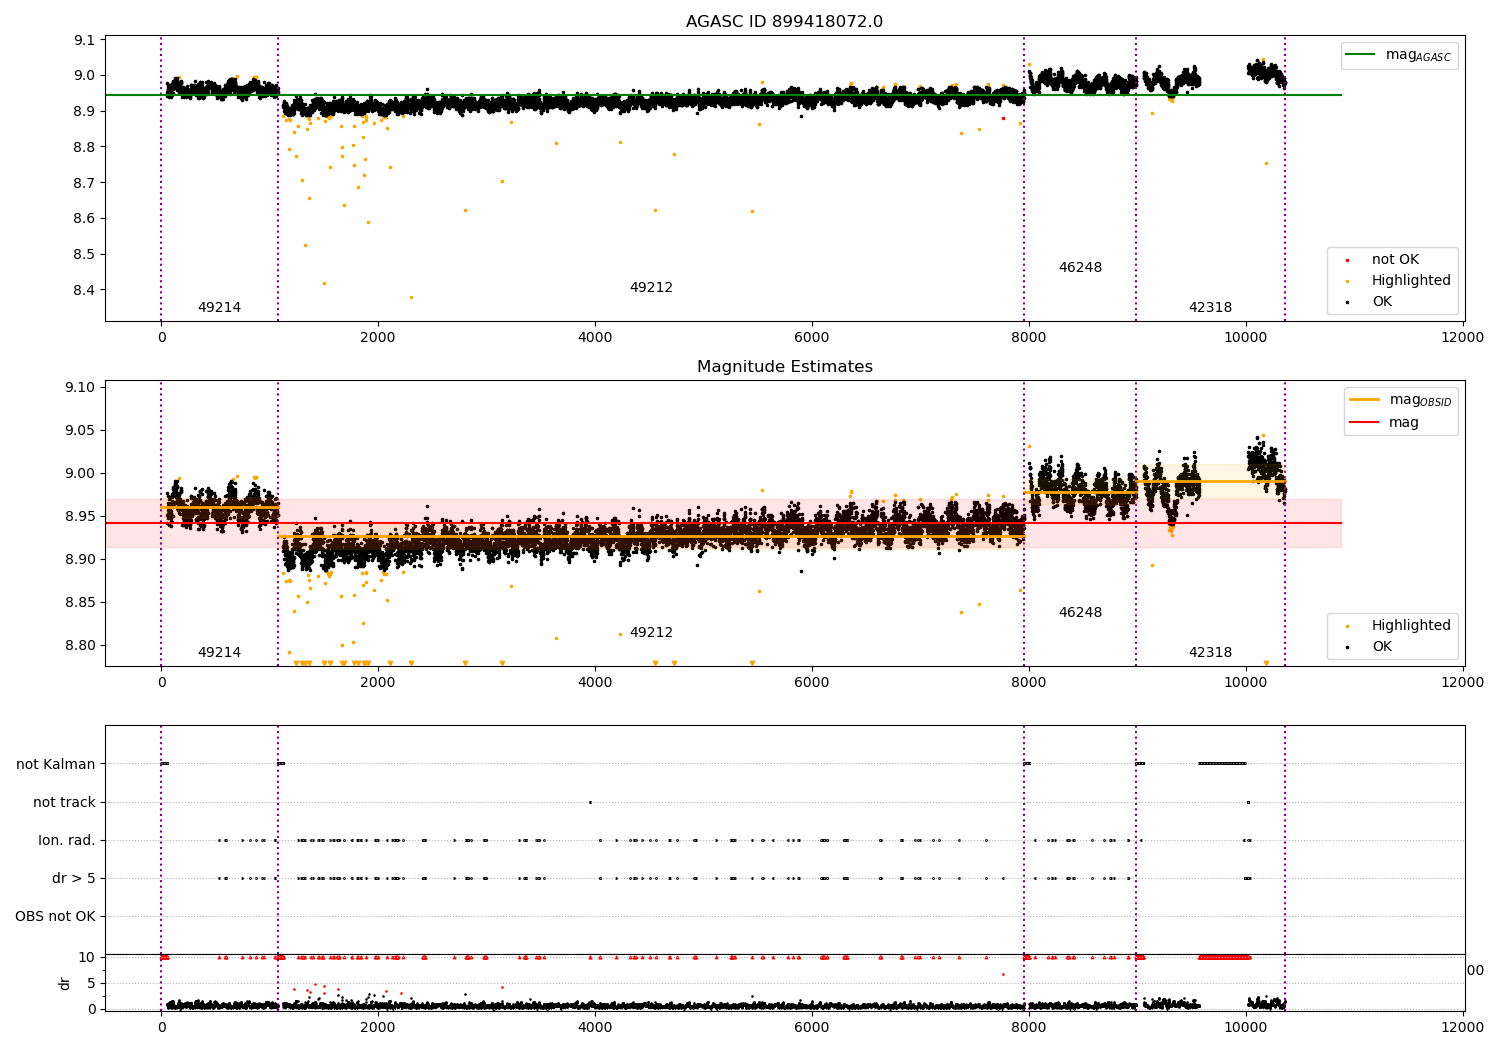Click the 'not track' axis label
Screen dimensions: 1500x1050
(64, 802)
